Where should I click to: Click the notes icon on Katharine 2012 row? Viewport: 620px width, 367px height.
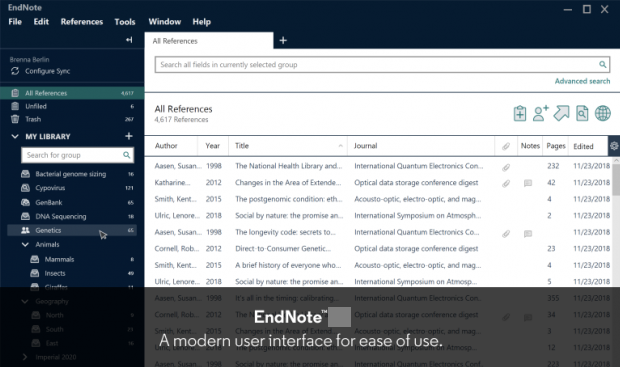coord(527,183)
